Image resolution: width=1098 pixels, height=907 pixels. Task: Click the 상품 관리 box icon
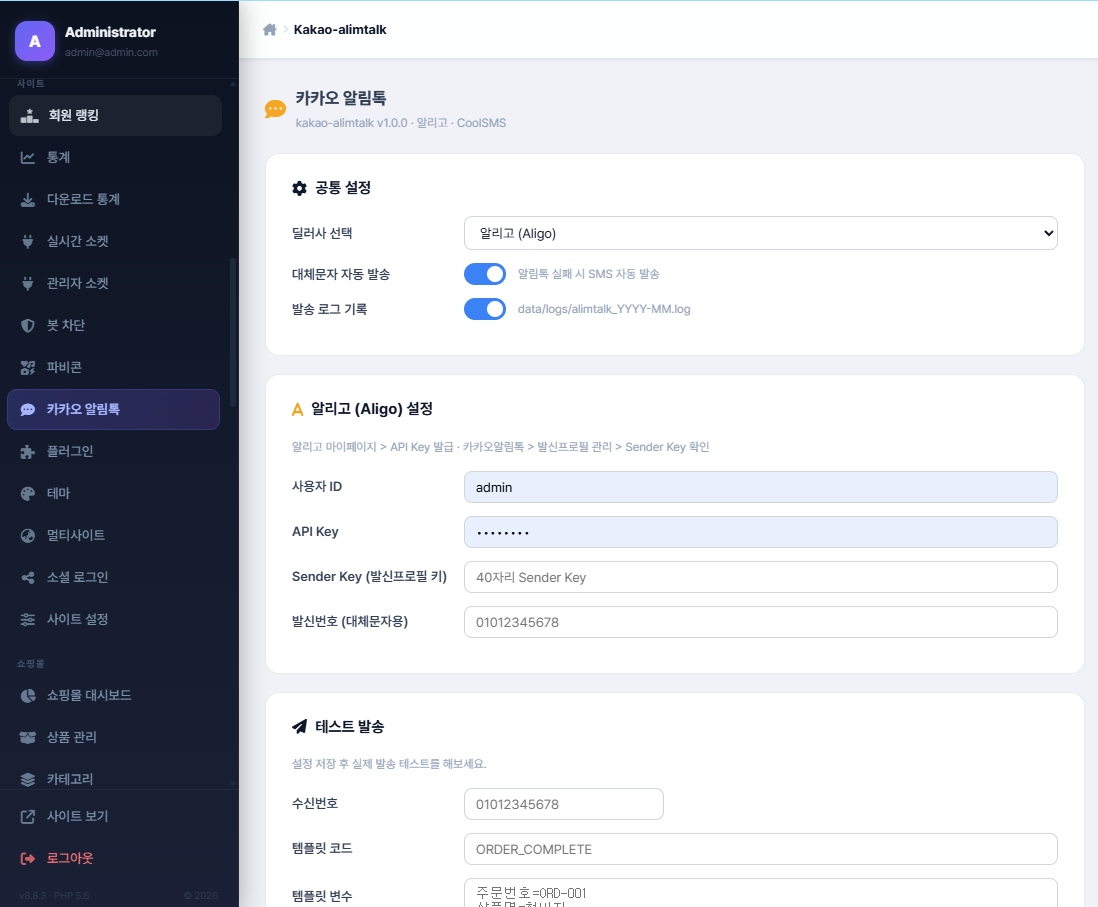[x=27, y=738]
